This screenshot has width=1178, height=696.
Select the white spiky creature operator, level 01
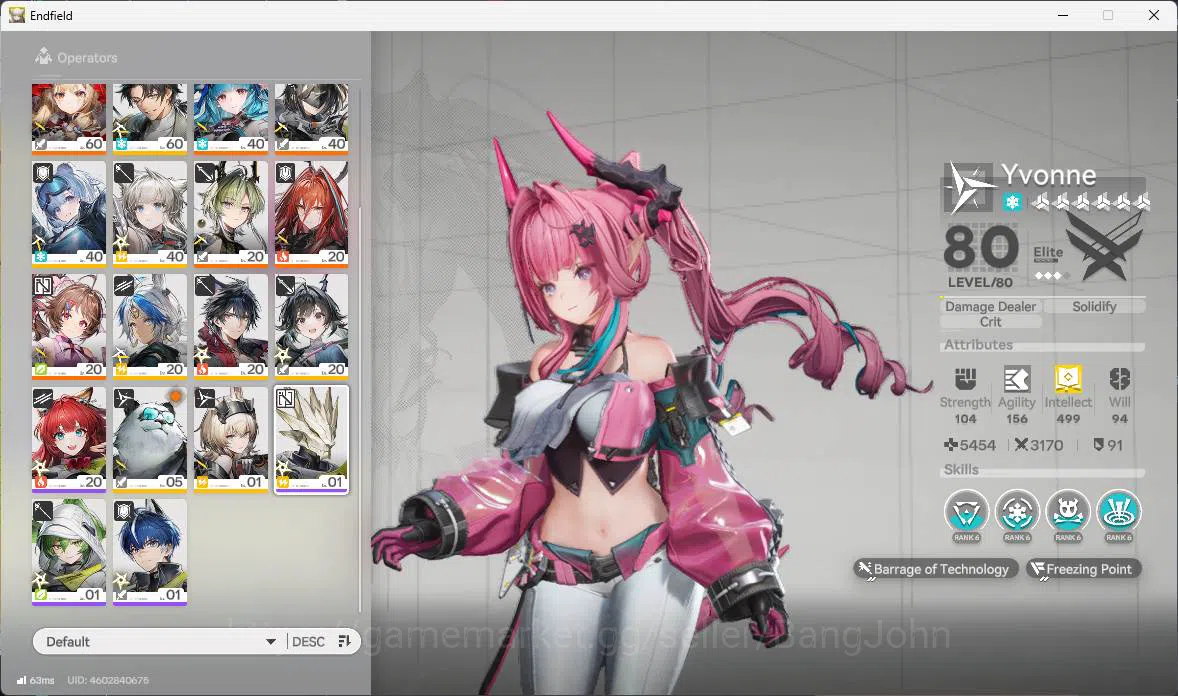coord(311,439)
